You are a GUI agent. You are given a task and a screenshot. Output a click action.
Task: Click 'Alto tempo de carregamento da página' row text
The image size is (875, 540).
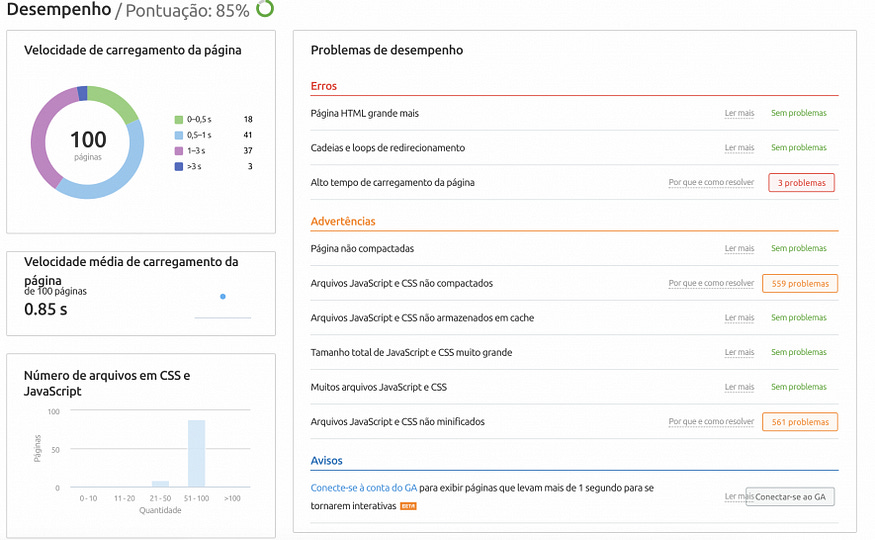tap(392, 182)
